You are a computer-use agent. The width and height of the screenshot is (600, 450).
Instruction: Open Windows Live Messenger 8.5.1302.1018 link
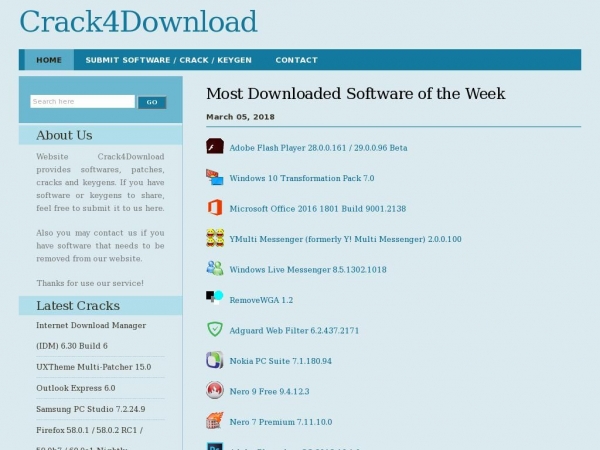(x=308, y=270)
